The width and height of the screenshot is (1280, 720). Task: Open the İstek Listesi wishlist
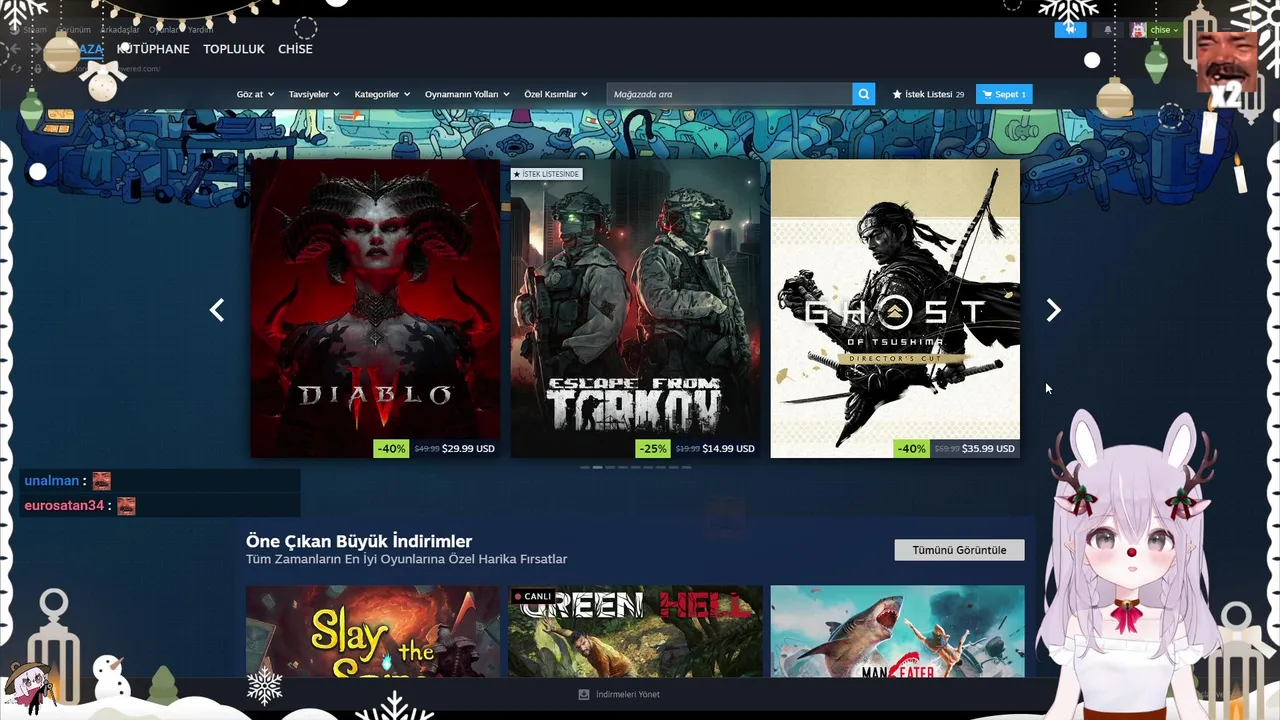click(928, 94)
